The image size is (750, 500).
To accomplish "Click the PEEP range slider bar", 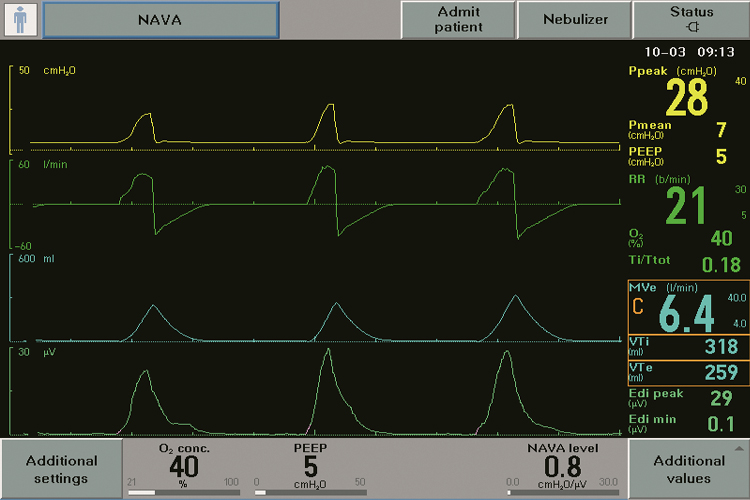I will point(311,493).
